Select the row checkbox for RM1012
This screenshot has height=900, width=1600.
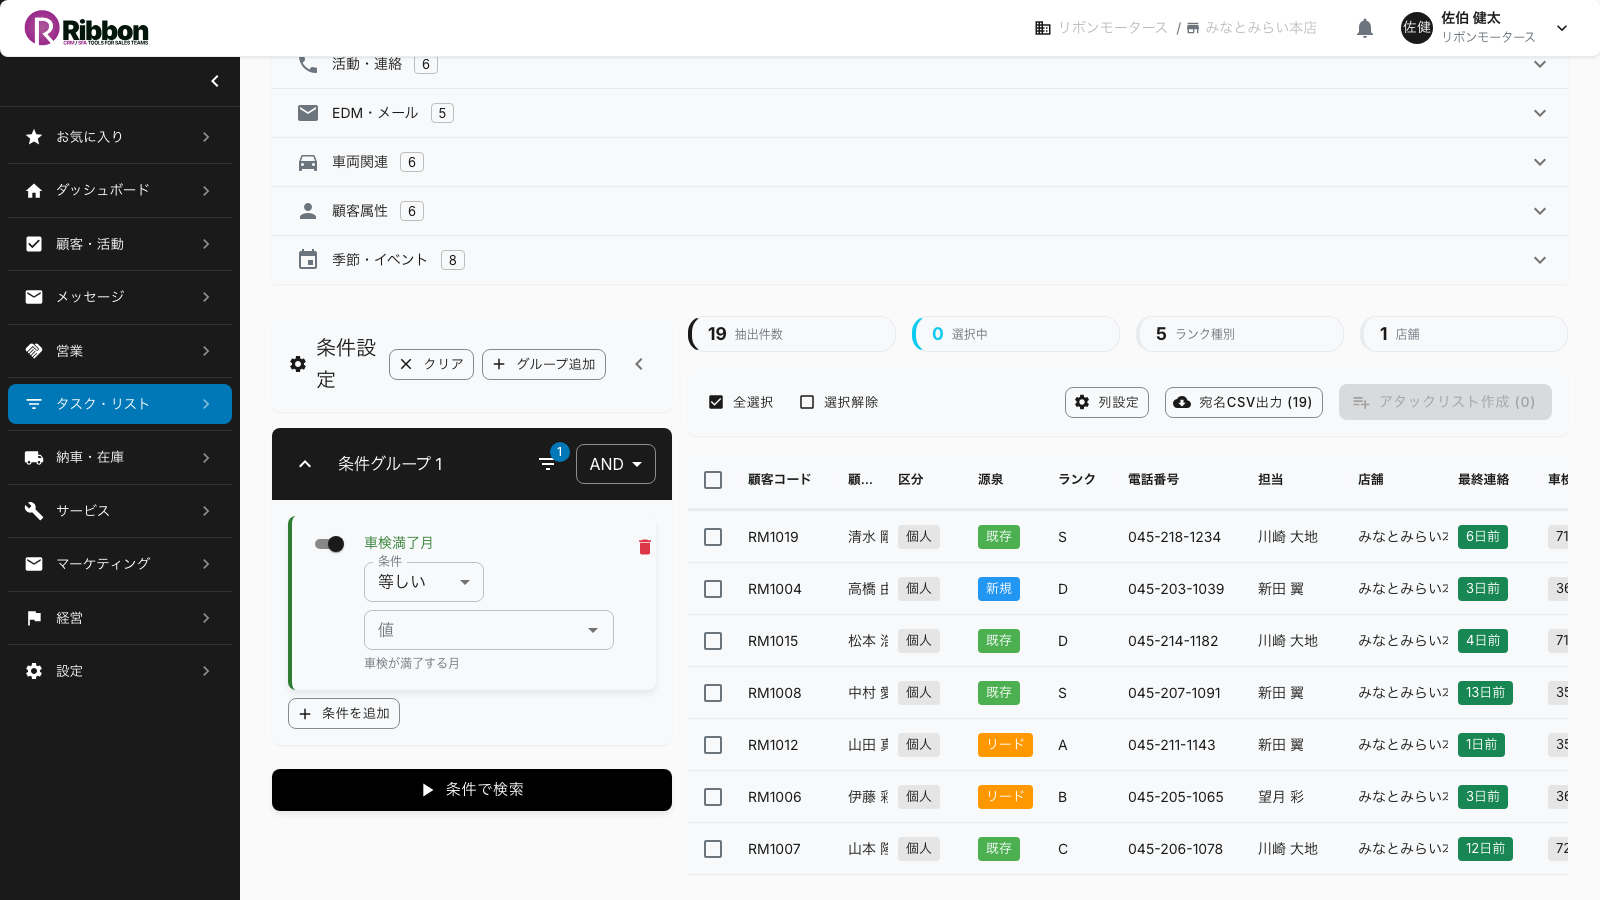[x=713, y=745]
